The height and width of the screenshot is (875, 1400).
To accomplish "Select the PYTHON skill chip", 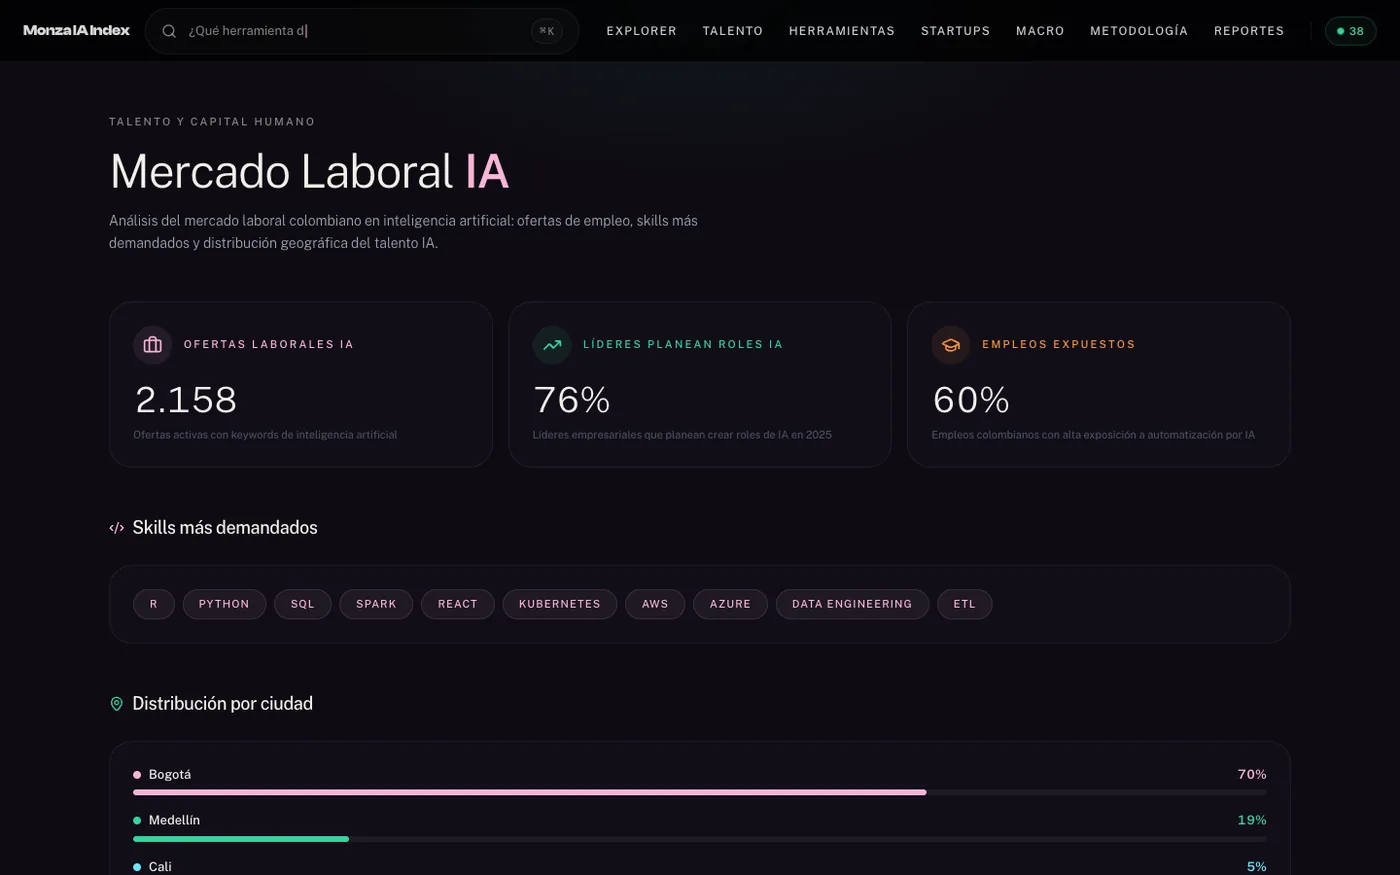I will pyautogui.click(x=224, y=604).
